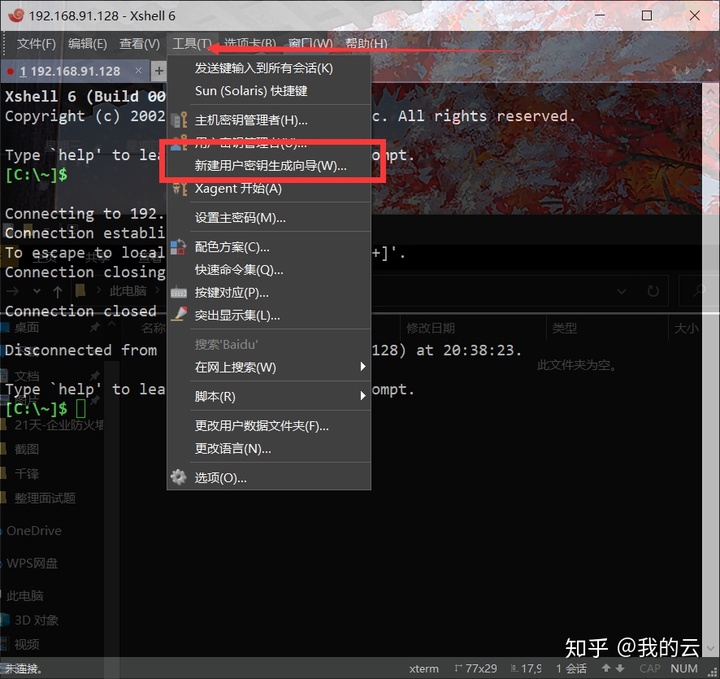Click the terminal prompt cursor block
The width and height of the screenshot is (720, 679).
(81, 408)
